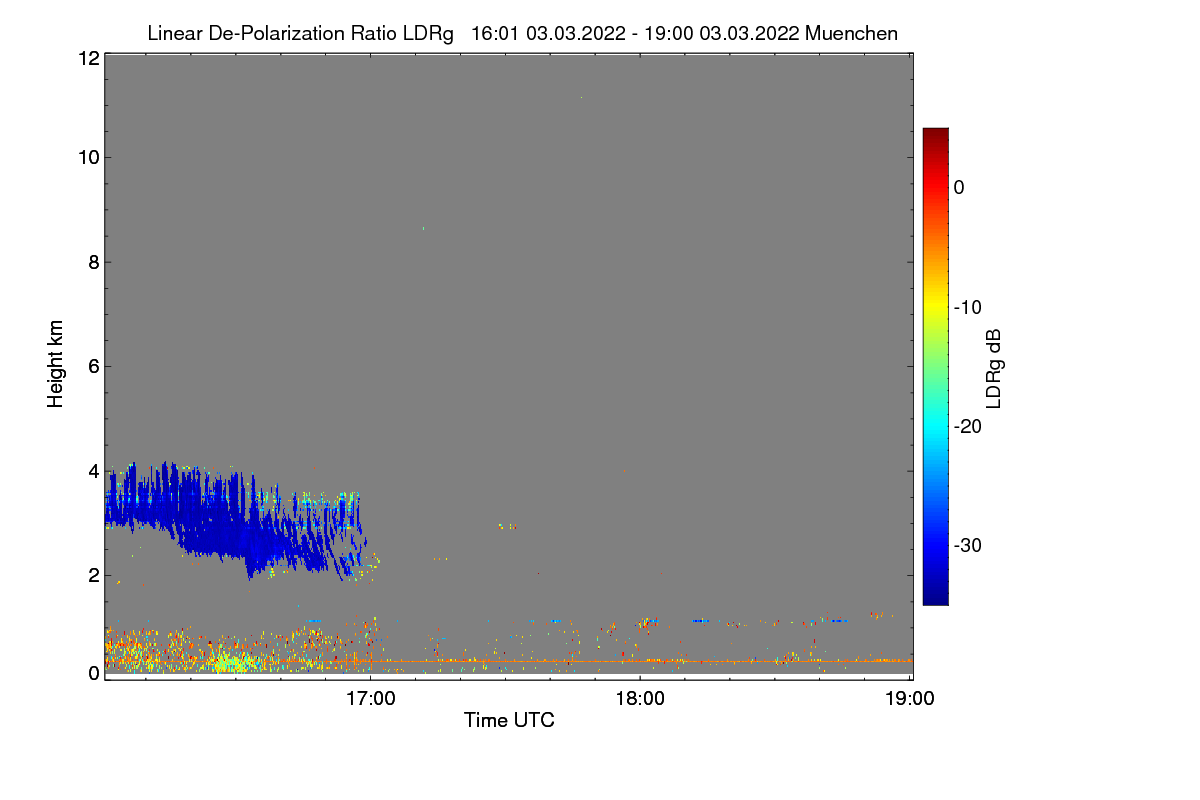Select the 6 km height tick label
The width and height of the screenshot is (1200, 800).
tap(93, 366)
